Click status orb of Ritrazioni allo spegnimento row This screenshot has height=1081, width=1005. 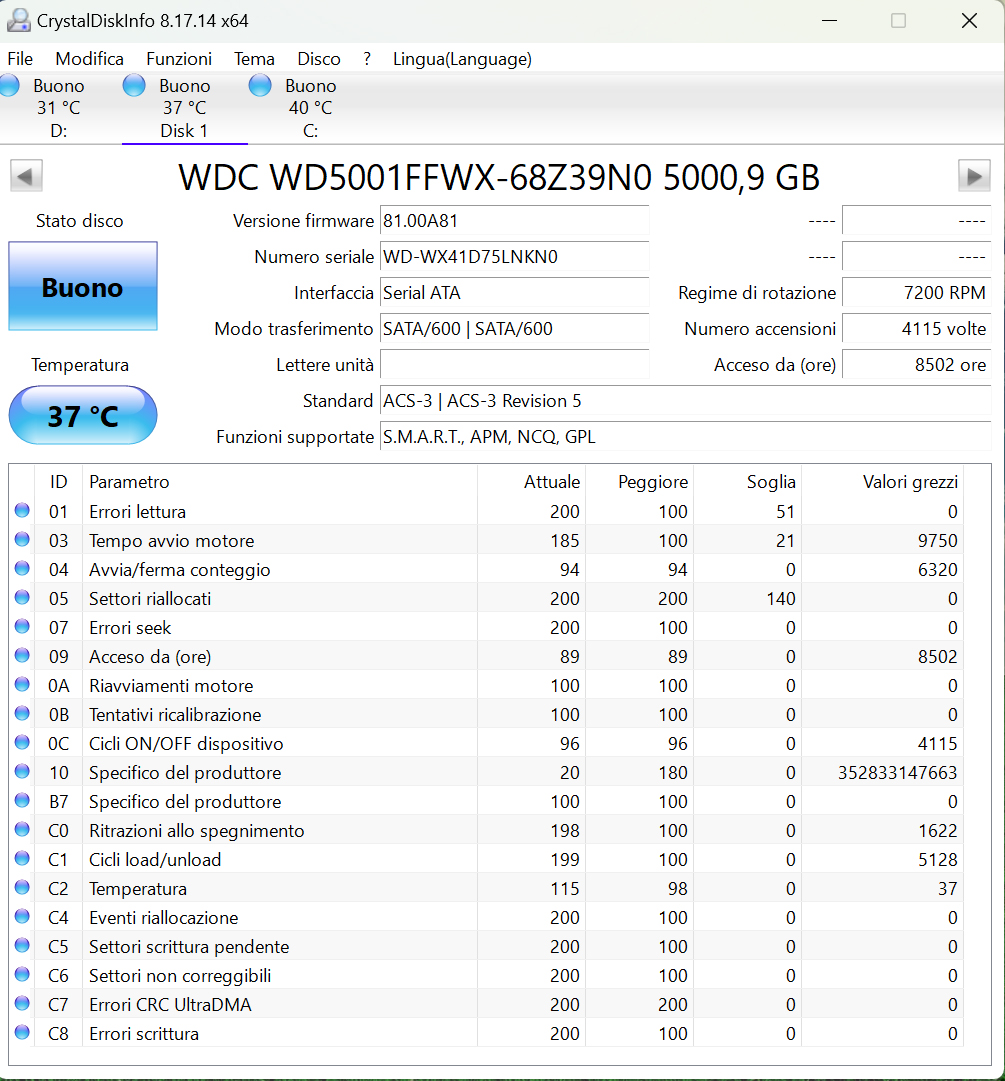pyautogui.click(x=22, y=829)
